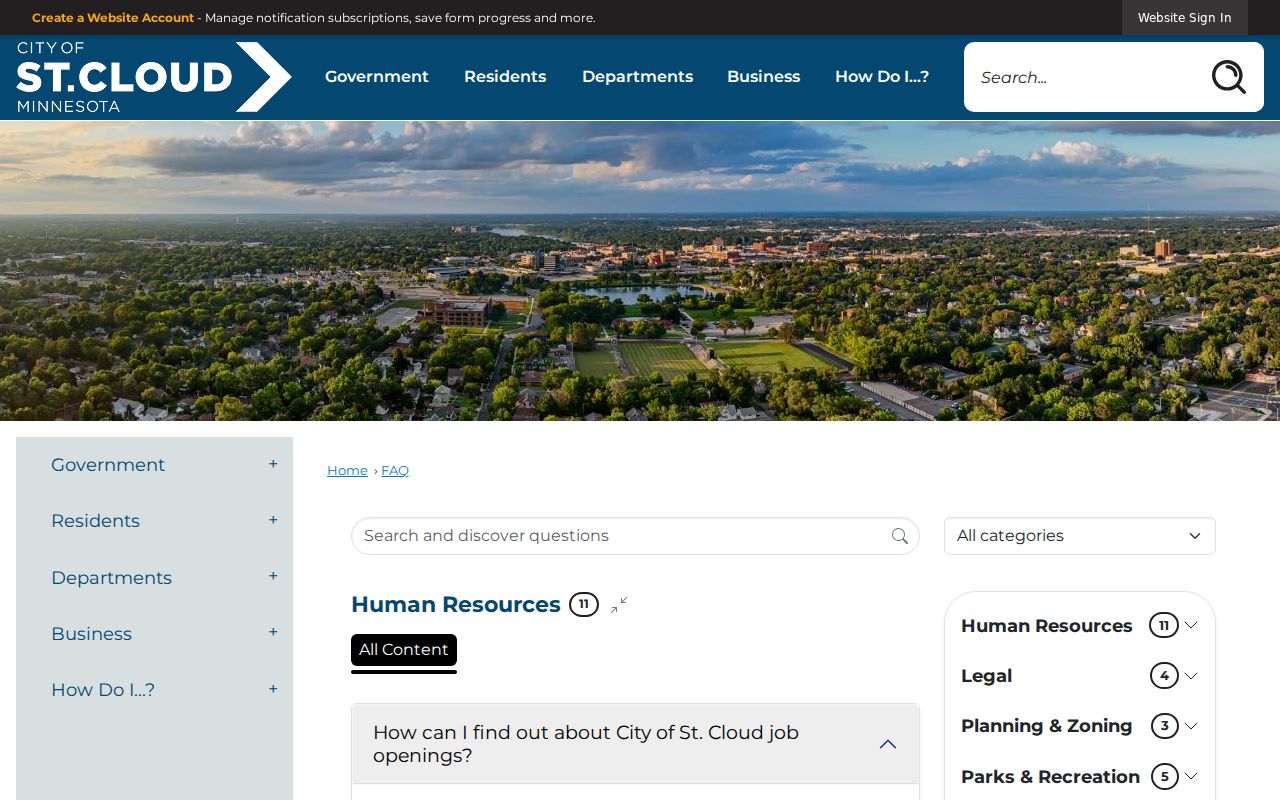Click the FAQ breadcrumb link

395,470
